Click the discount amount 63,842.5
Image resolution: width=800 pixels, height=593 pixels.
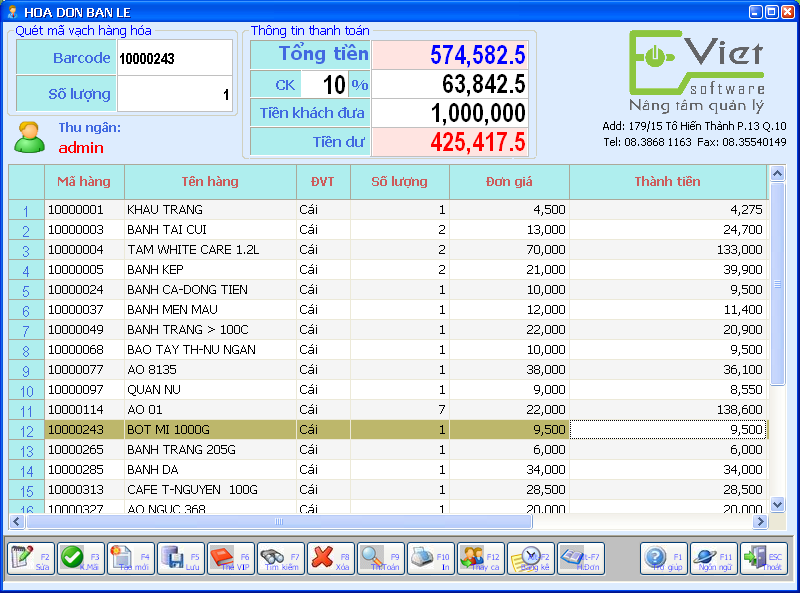click(x=449, y=84)
